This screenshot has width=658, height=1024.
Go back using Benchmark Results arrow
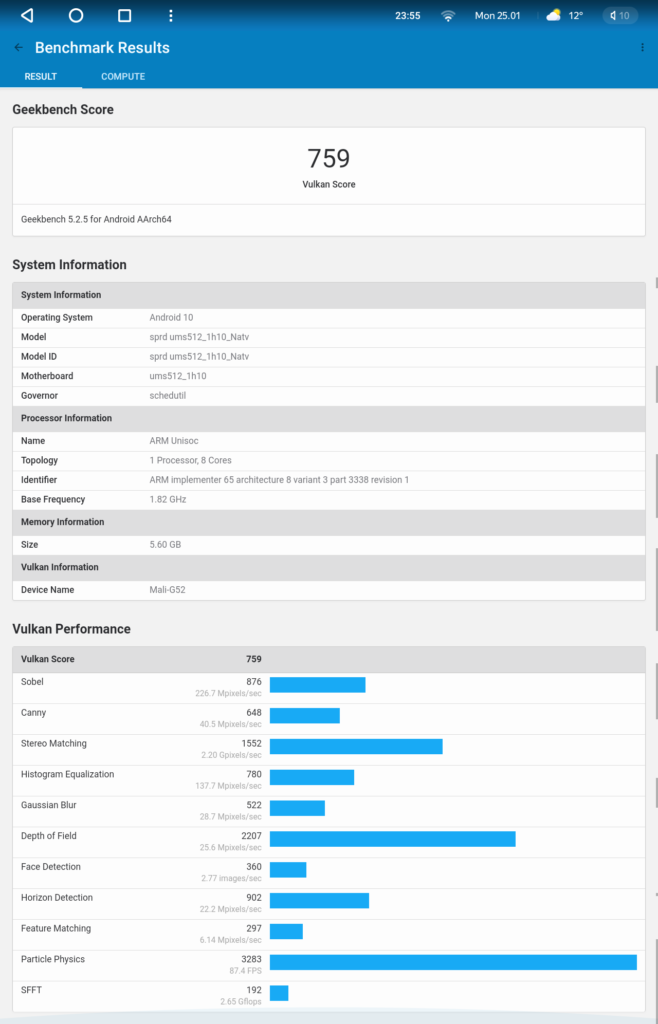[x=18, y=48]
